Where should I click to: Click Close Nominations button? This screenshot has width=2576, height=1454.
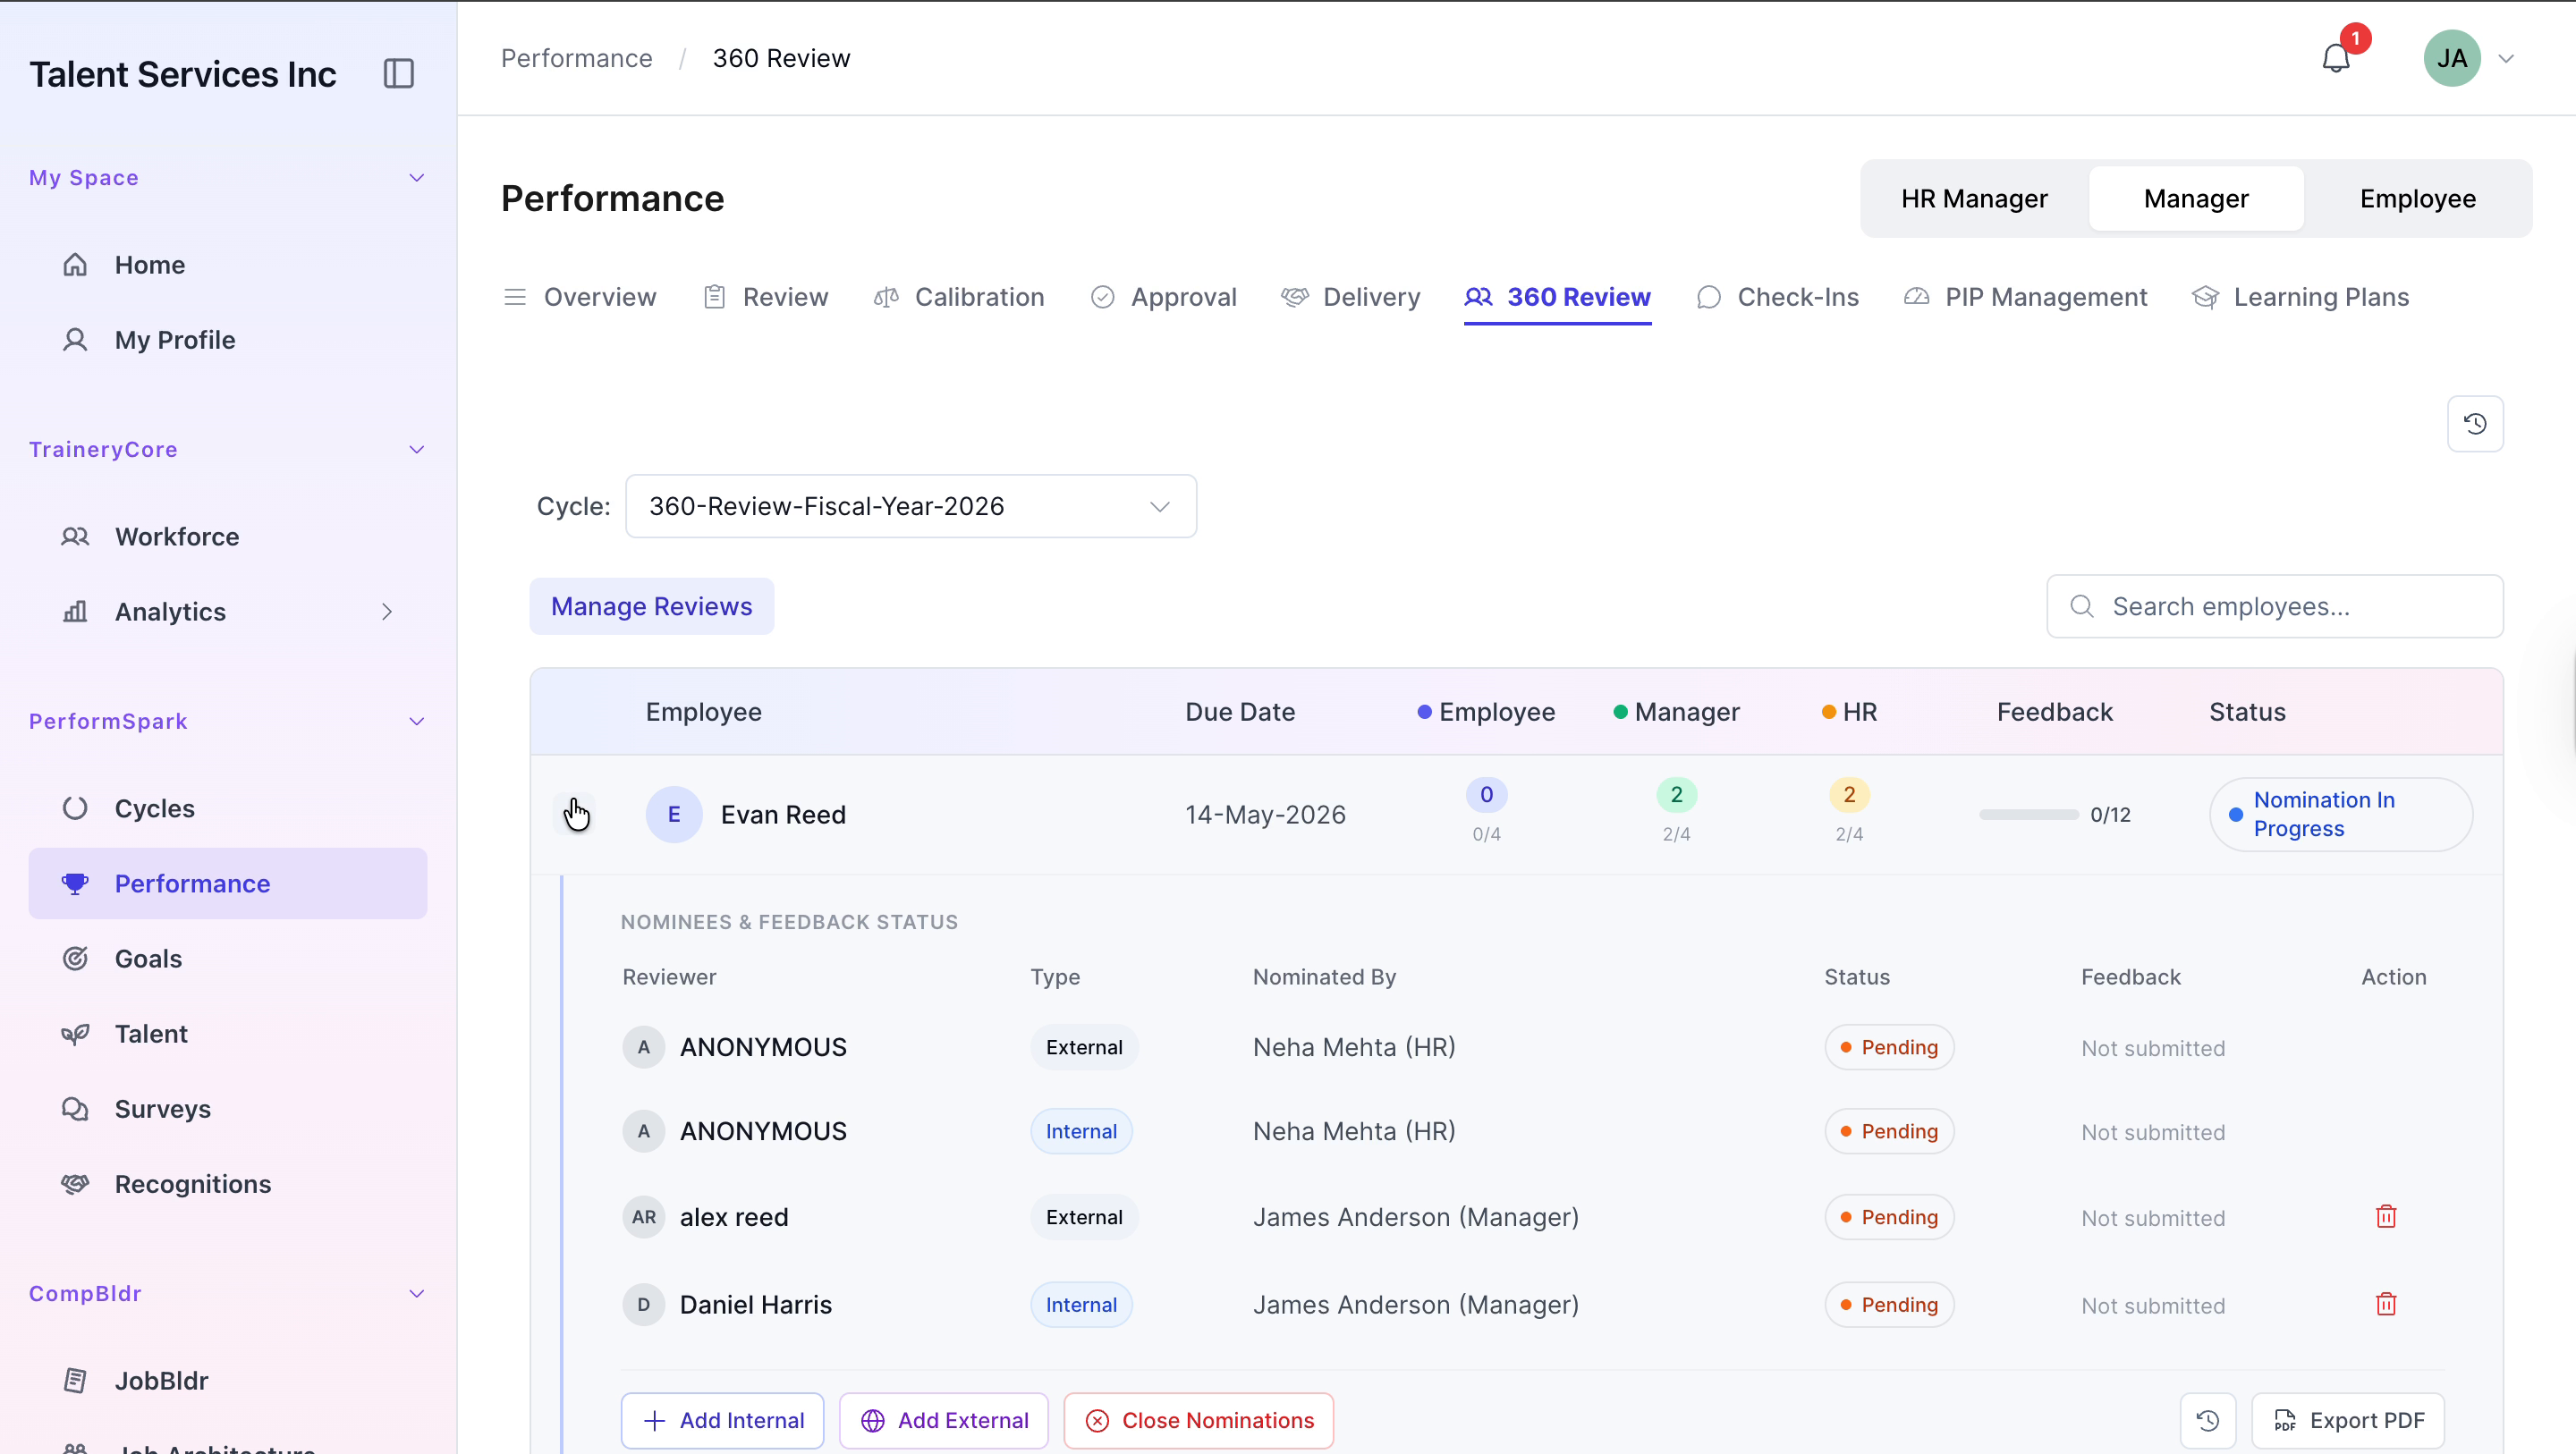pos(1198,1420)
